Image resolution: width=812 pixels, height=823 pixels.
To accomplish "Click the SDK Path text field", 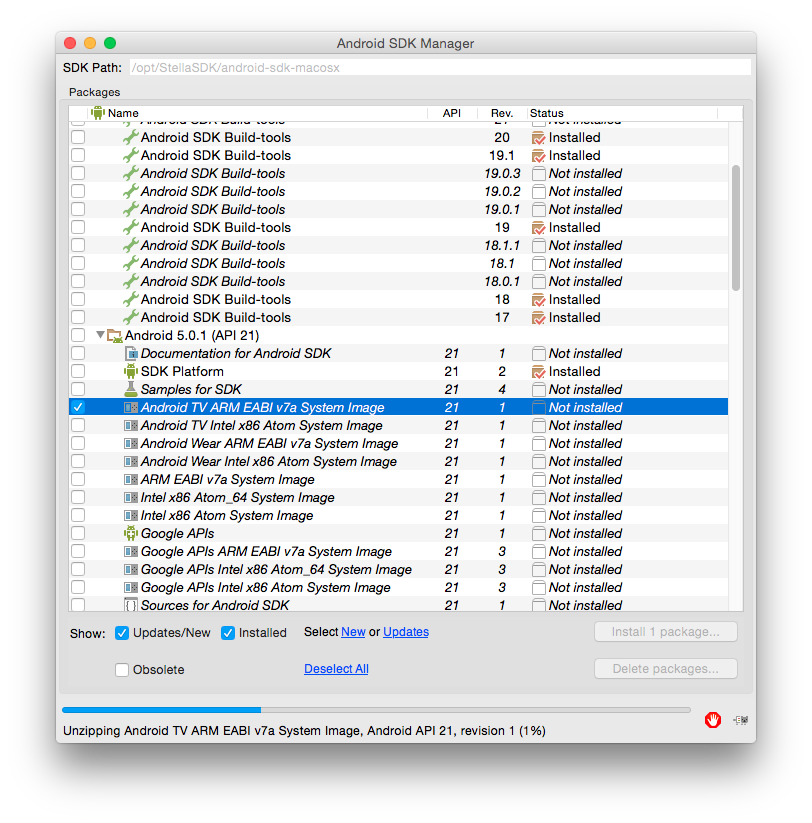I will [x=440, y=68].
